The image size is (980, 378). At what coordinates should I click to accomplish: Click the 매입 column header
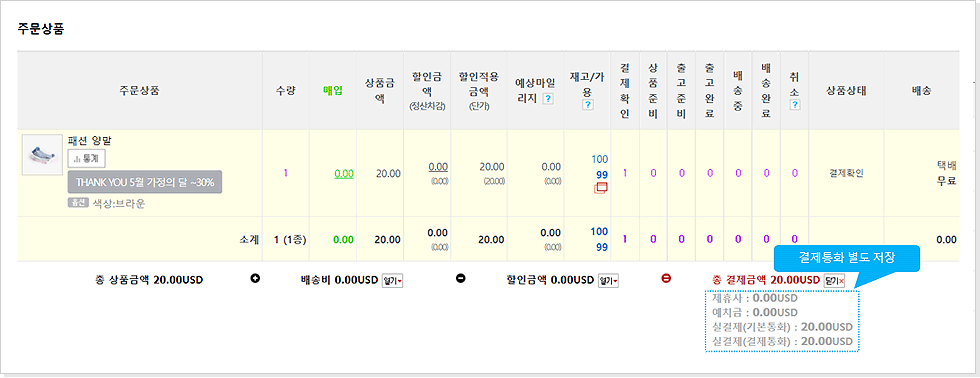[332, 91]
